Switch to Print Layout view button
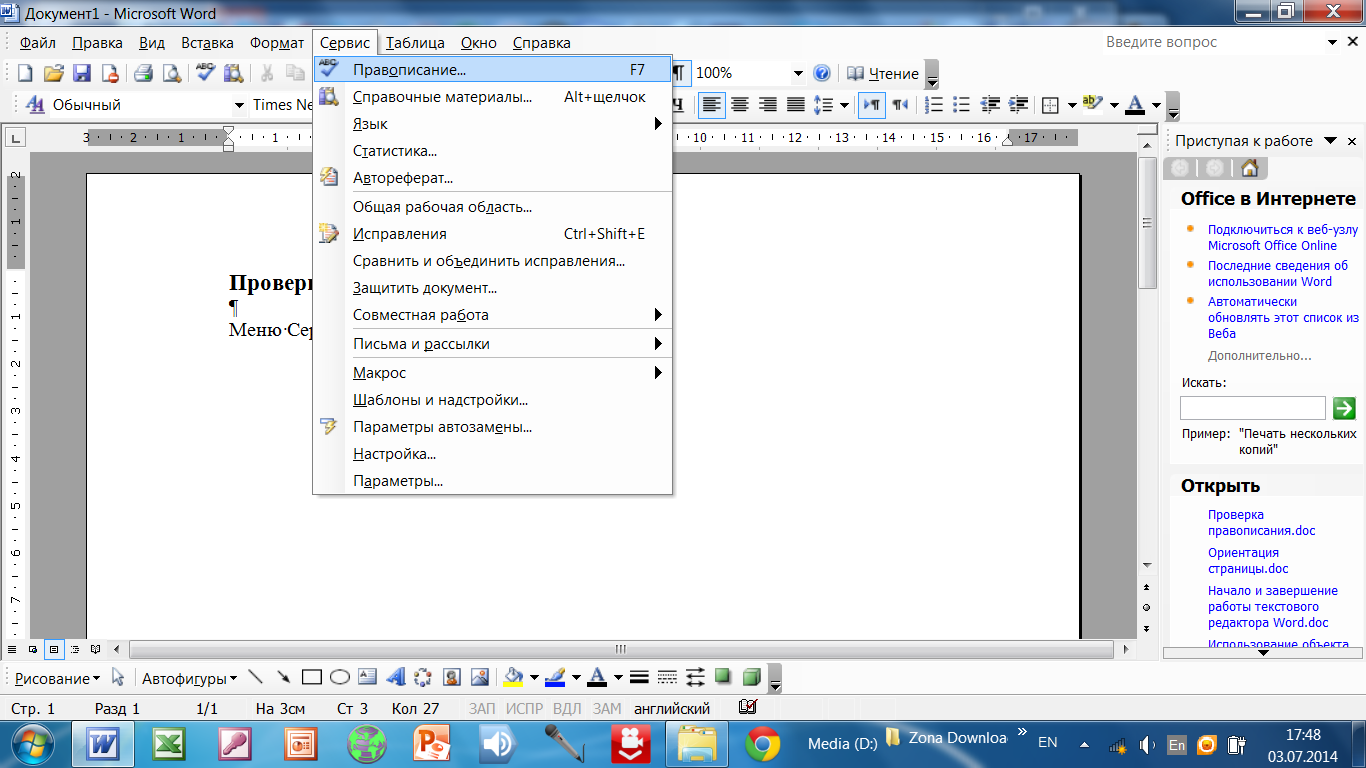Screen dimensions: 1366x768 (54, 649)
